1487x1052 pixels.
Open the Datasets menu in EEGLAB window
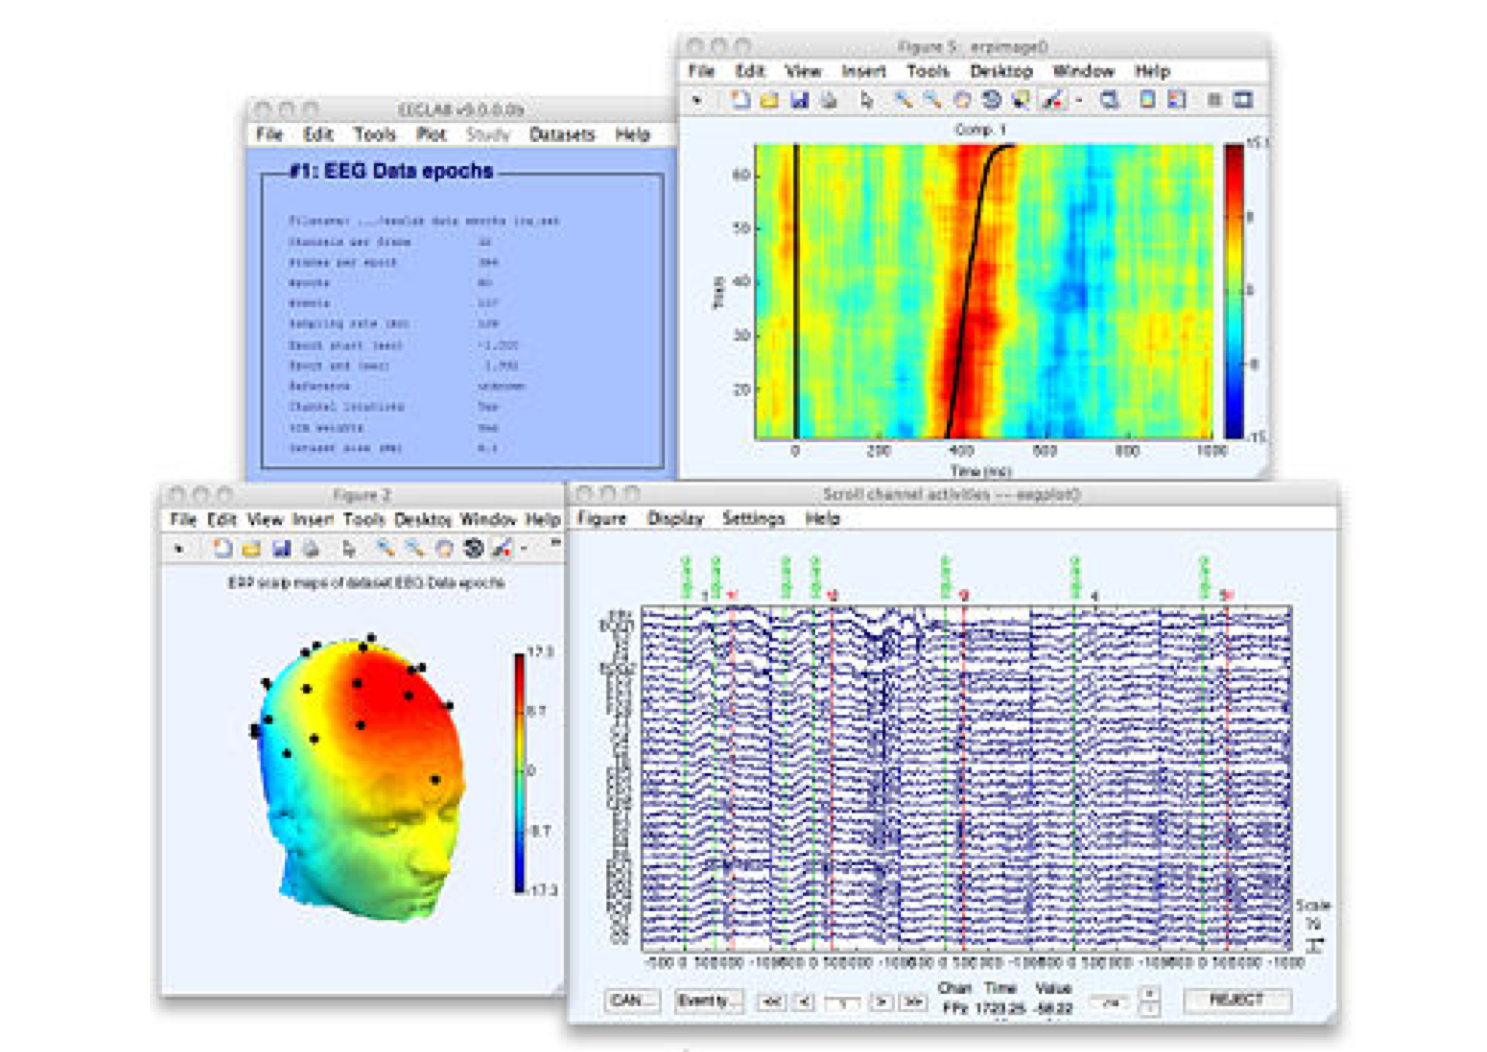tap(562, 134)
